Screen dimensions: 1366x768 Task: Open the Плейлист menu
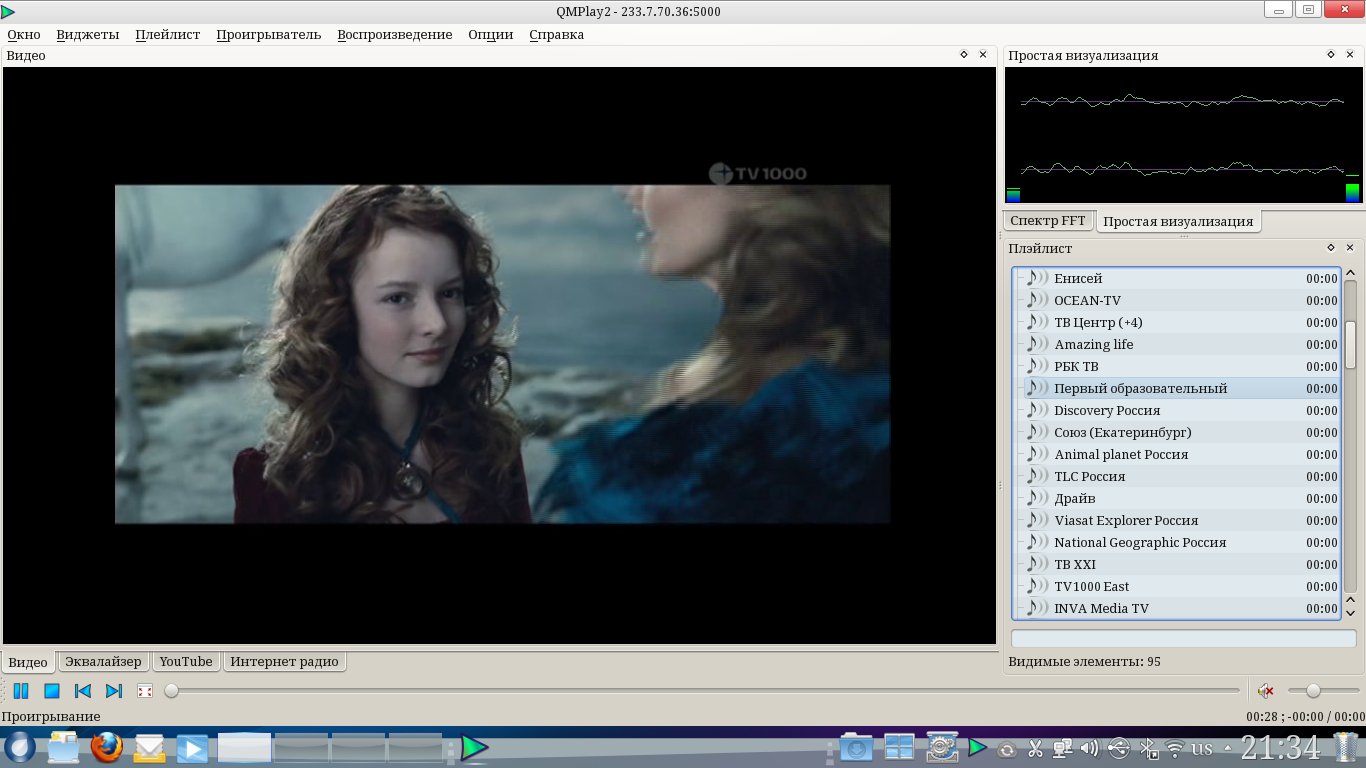tap(167, 34)
